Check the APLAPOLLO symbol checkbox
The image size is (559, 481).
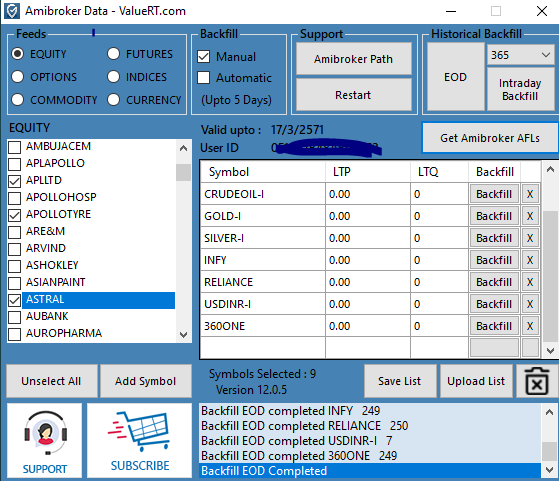(14, 164)
